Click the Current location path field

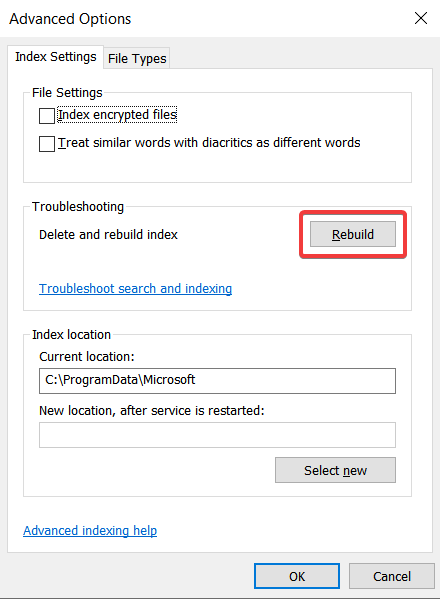pyautogui.click(x=217, y=381)
